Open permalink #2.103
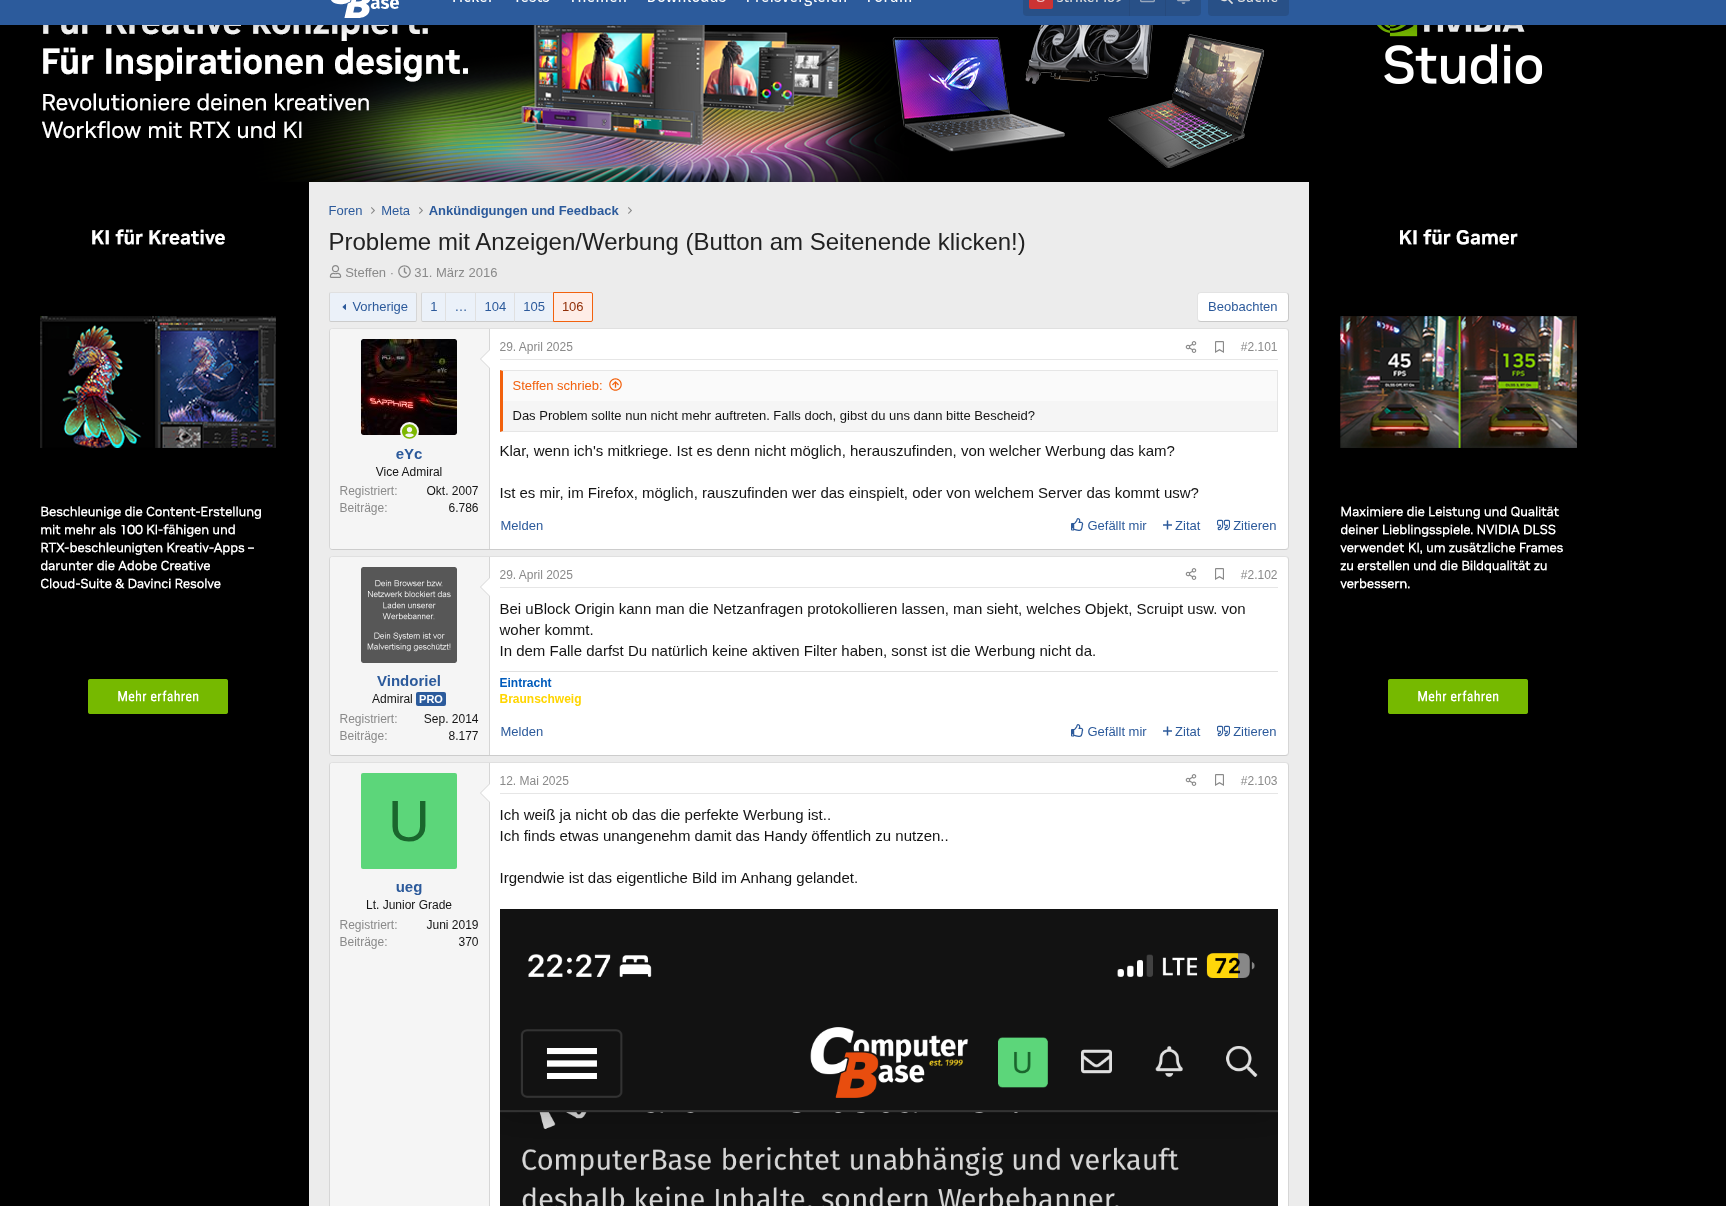The image size is (1726, 1206). [1259, 781]
